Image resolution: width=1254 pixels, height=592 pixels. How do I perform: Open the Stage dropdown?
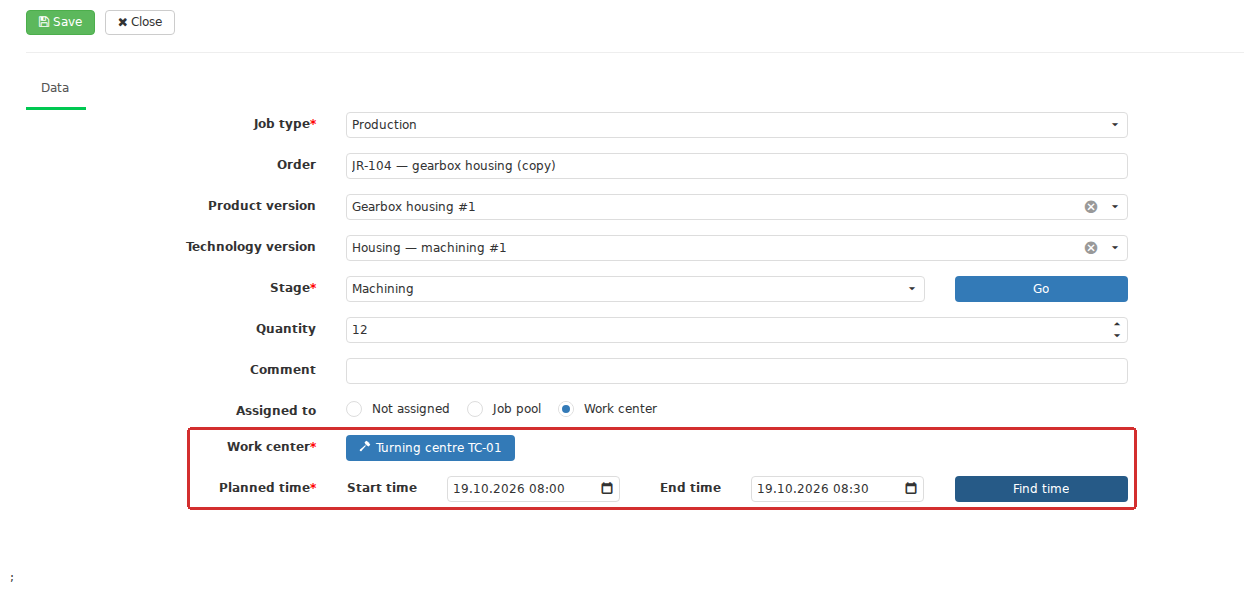point(635,289)
